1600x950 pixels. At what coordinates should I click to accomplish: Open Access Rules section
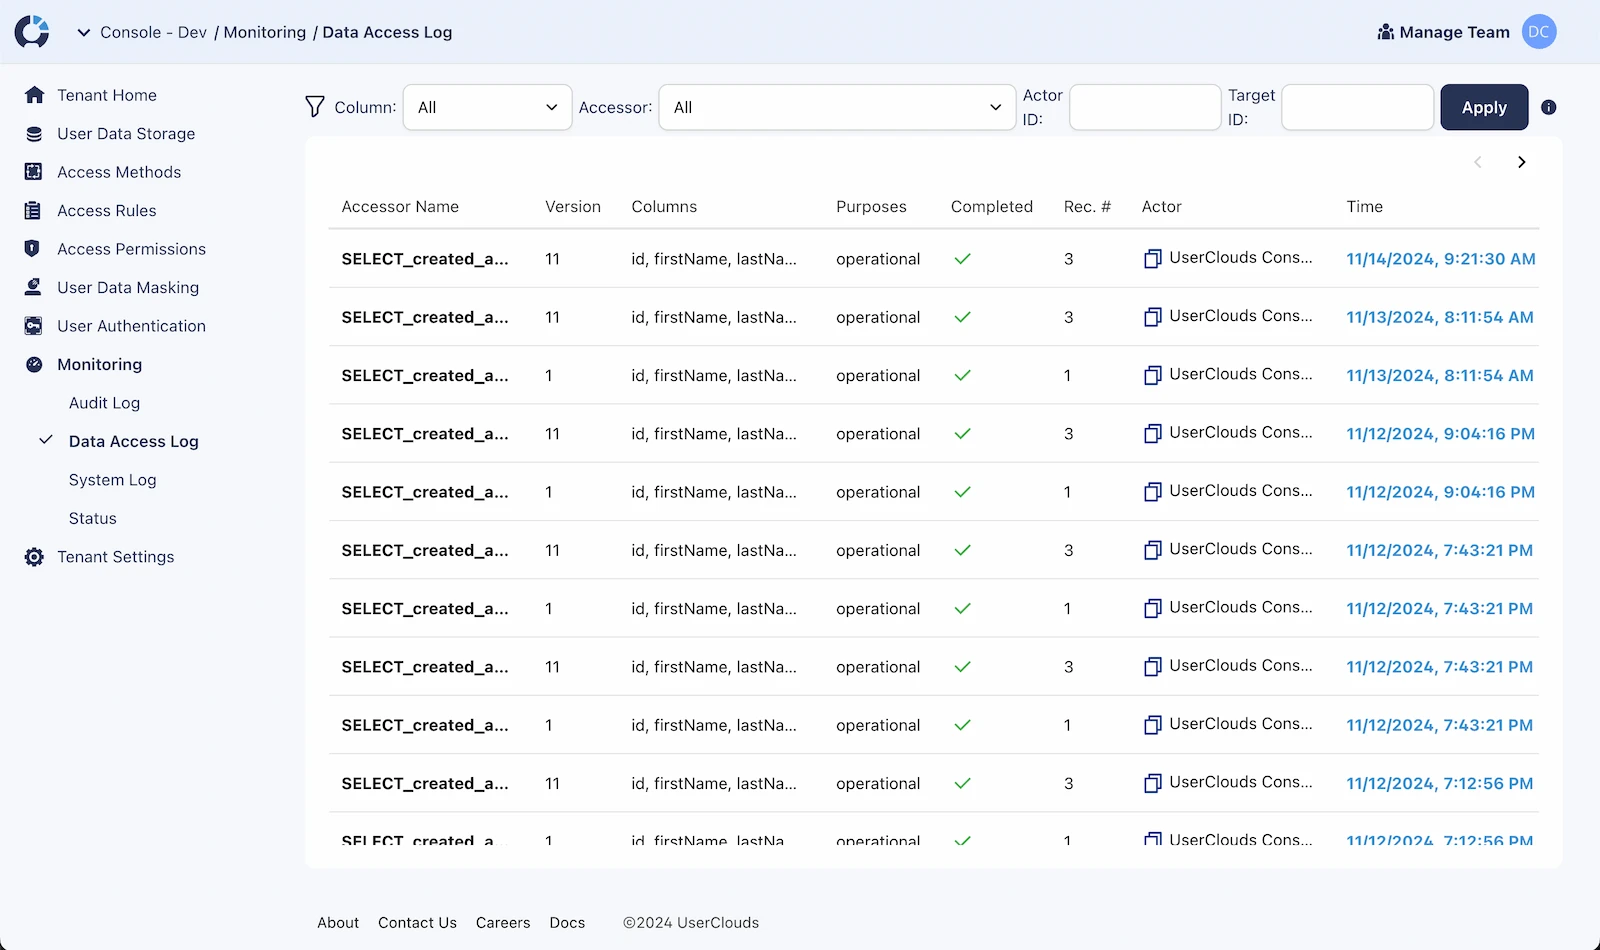tap(107, 211)
